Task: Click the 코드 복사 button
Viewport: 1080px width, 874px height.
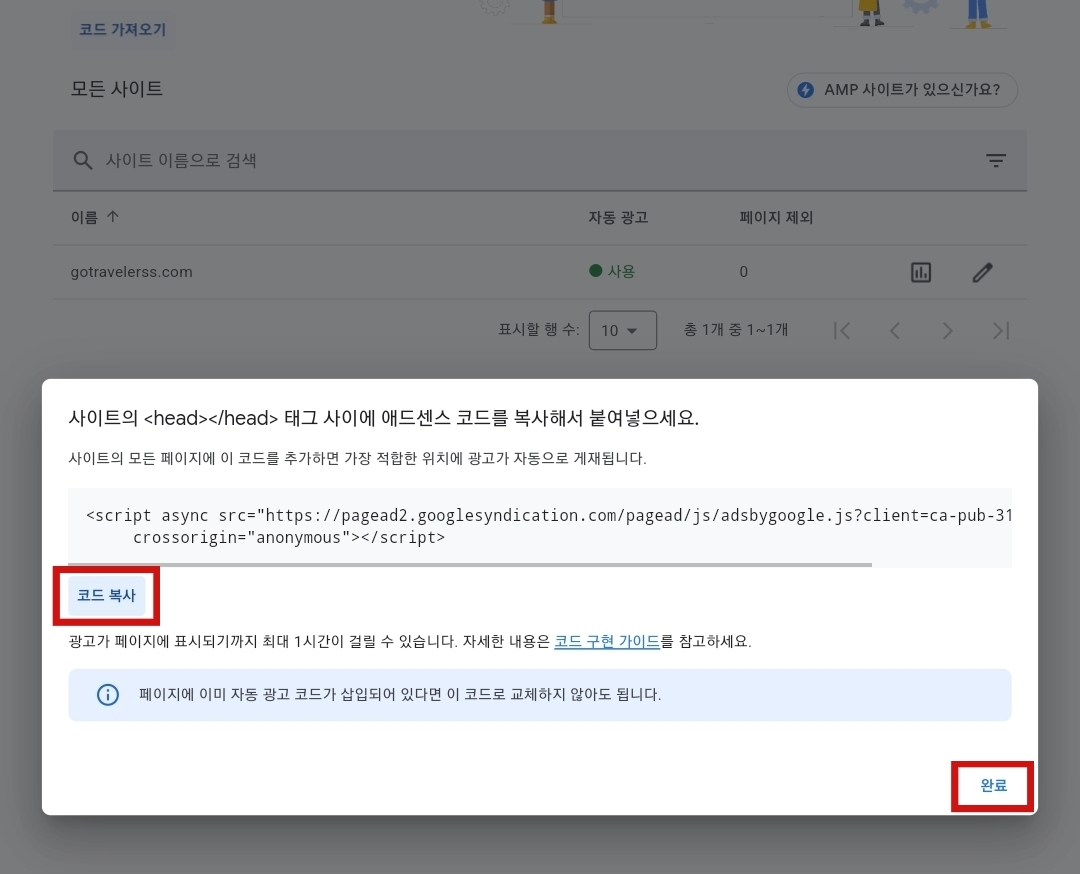Action: 106,595
